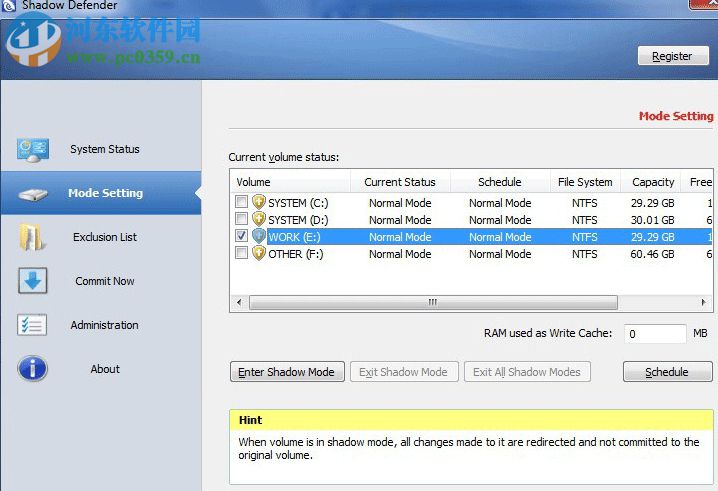The image size is (718, 491).
Task: Click the Commit Now download arrow icon
Action: point(33,281)
